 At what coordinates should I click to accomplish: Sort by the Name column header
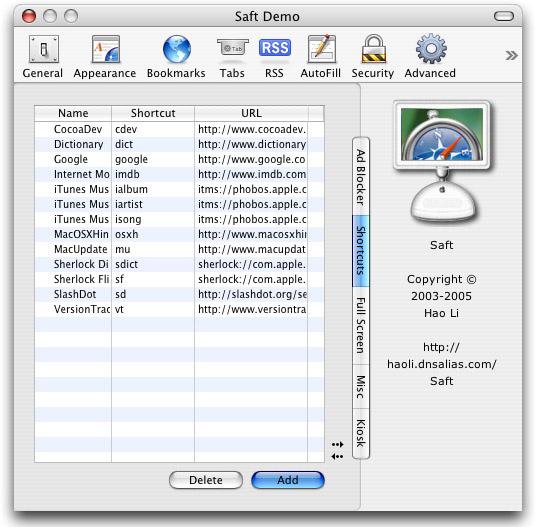[x=73, y=113]
